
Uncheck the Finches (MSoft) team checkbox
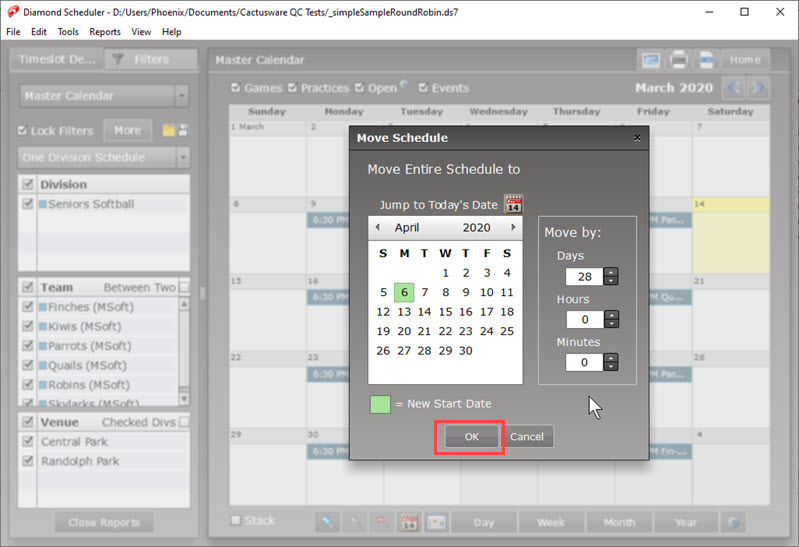pos(28,307)
